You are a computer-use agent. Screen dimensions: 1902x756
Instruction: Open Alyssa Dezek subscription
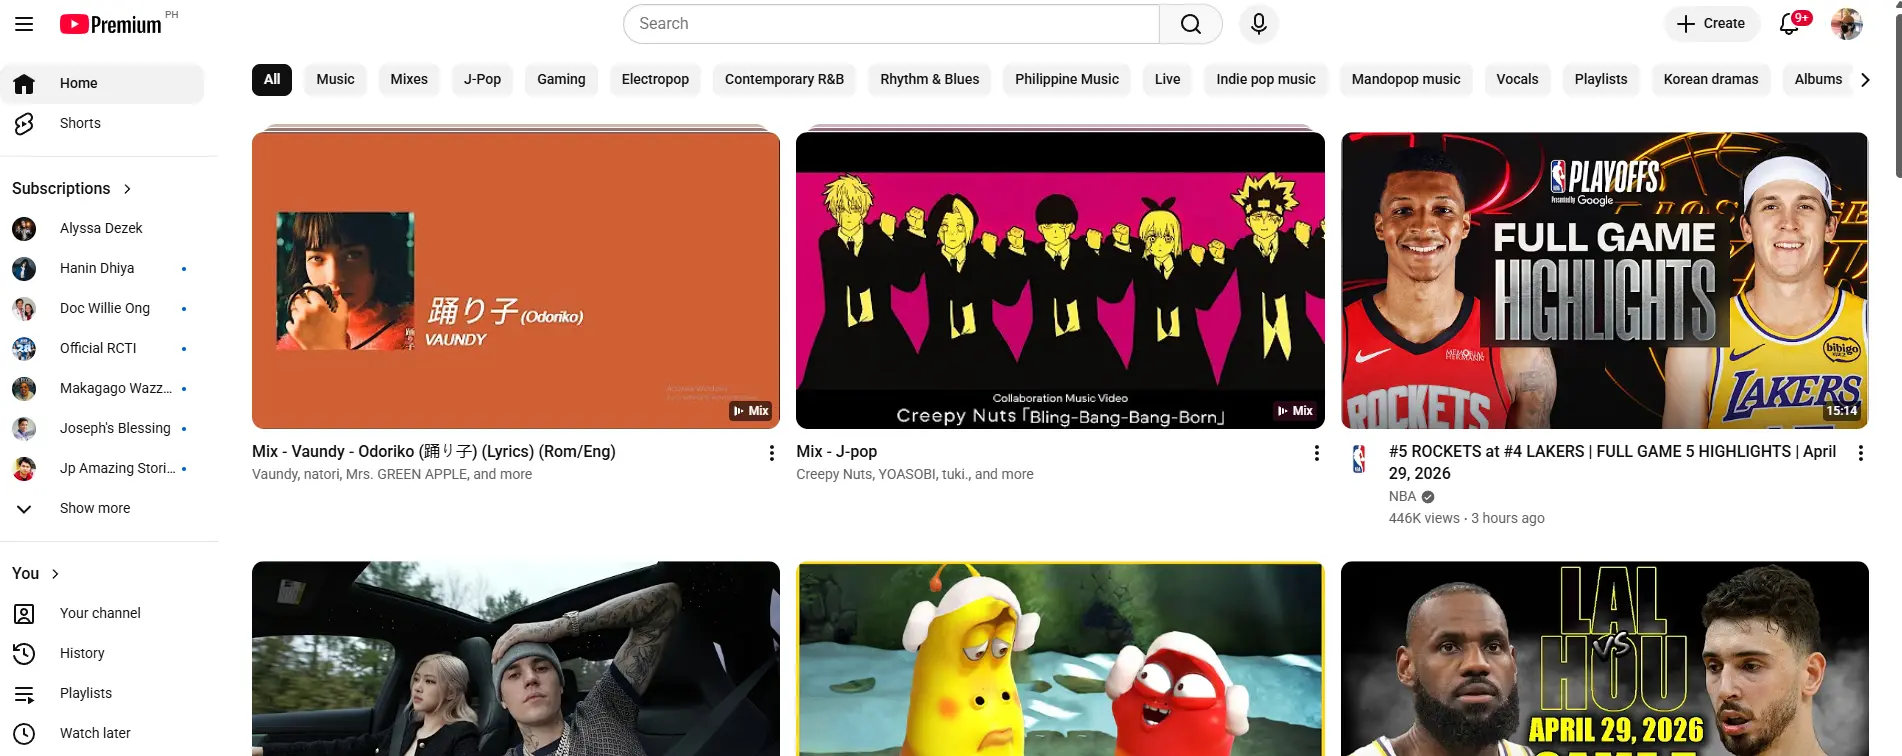(102, 228)
